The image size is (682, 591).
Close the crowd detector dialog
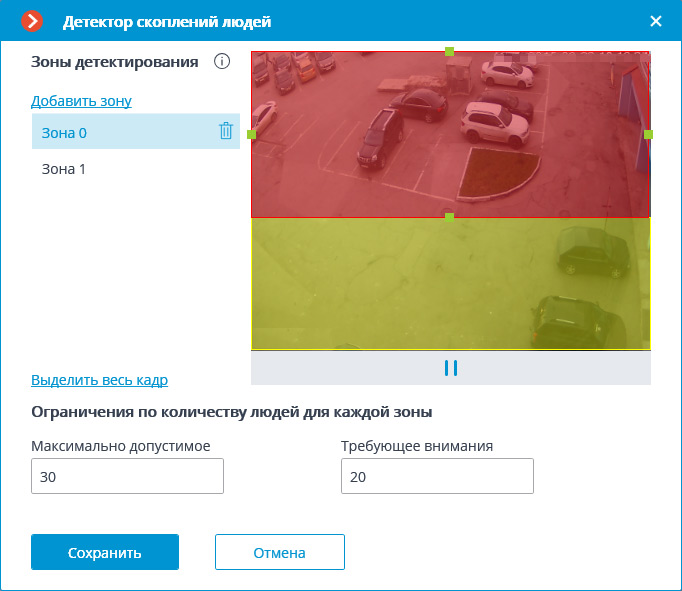pyautogui.click(x=656, y=21)
